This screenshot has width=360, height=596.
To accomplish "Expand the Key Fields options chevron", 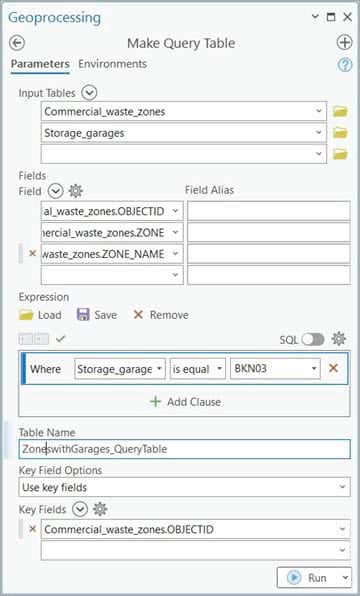I will click(x=80, y=509).
